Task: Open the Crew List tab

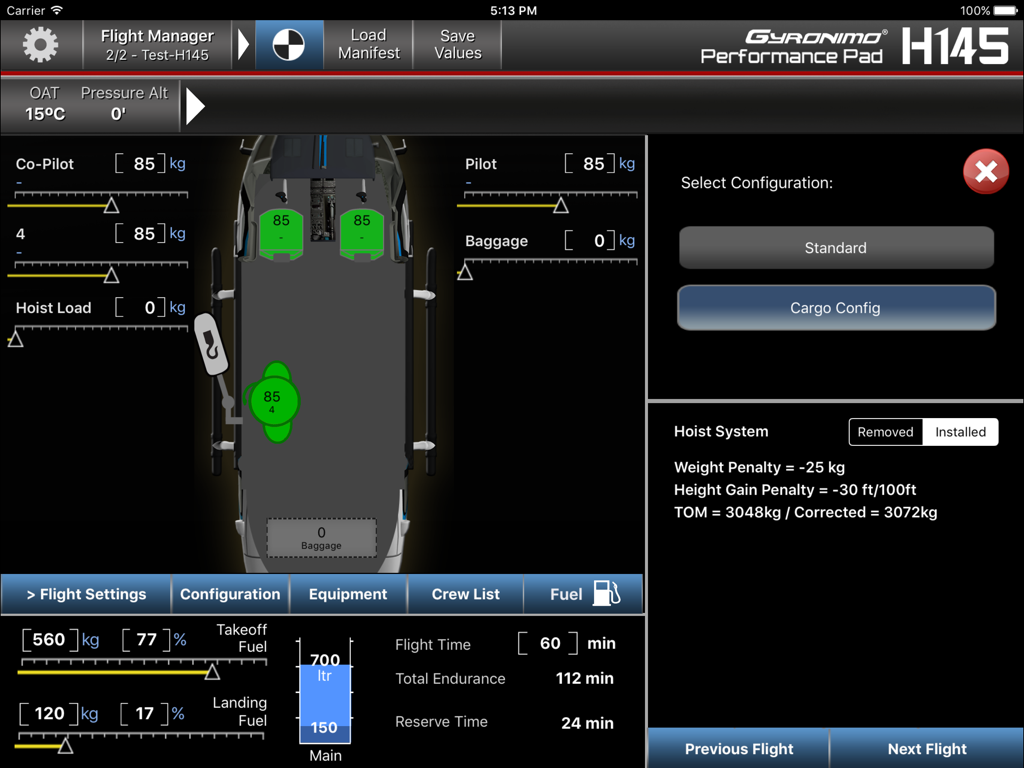Action: point(465,594)
